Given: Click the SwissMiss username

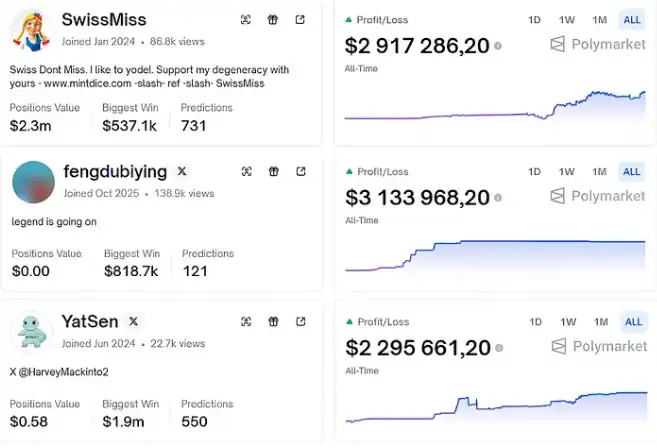Looking at the screenshot, I should 104,20.
